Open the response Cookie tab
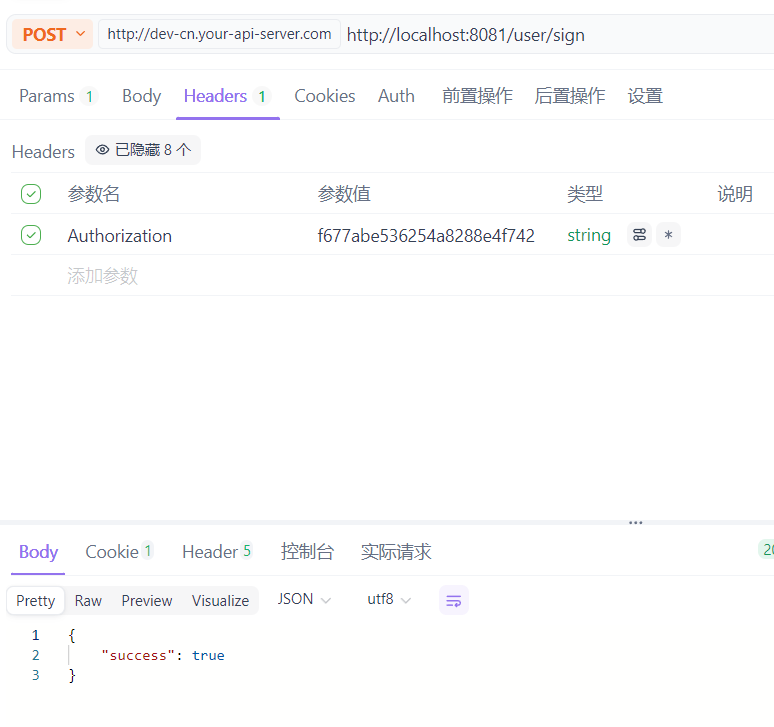 pos(119,551)
